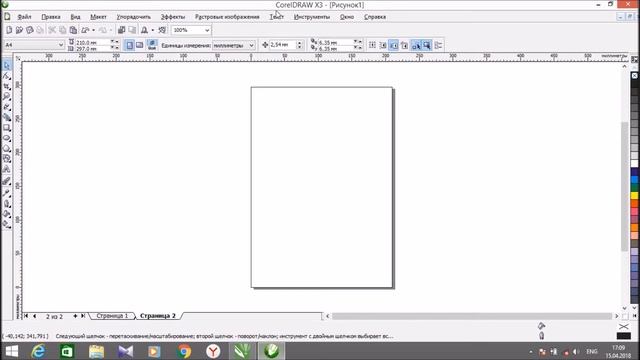Image resolution: width=640 pixels, height=360 pixels.
Task: Add a page with plus button
Action: [75, 316]
